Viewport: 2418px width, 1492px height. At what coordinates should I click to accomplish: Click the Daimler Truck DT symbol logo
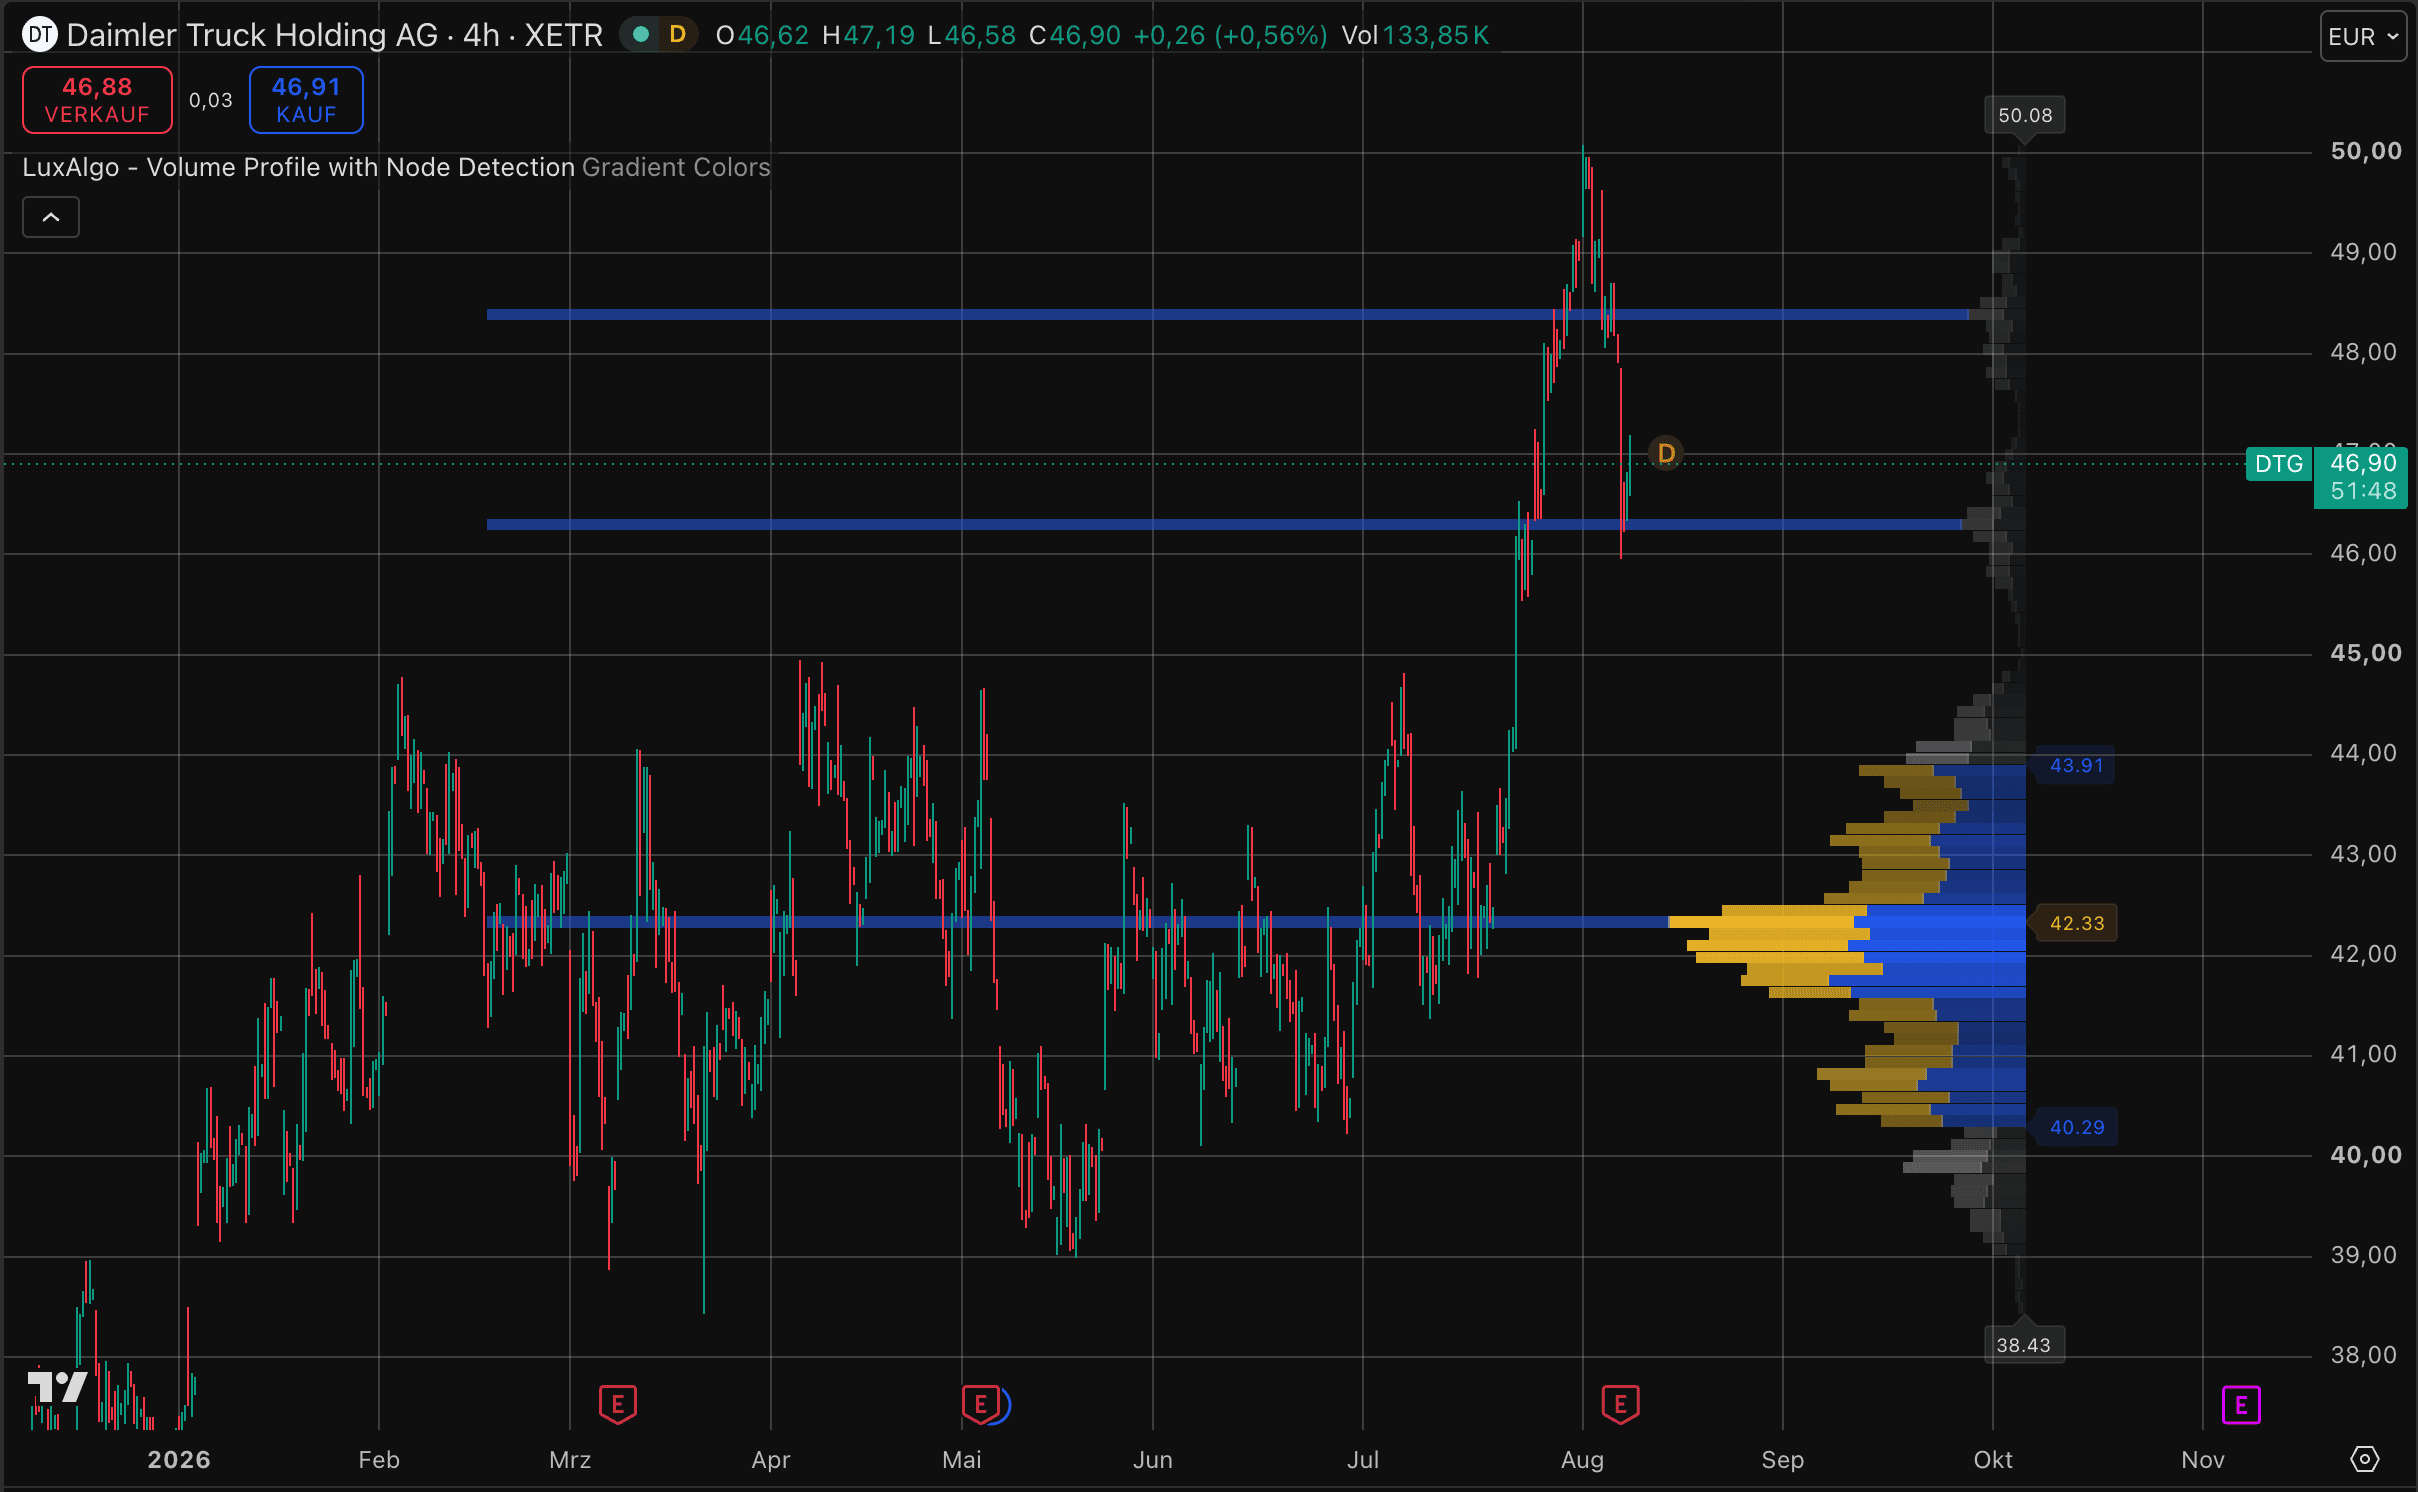[x=40, y=35]
